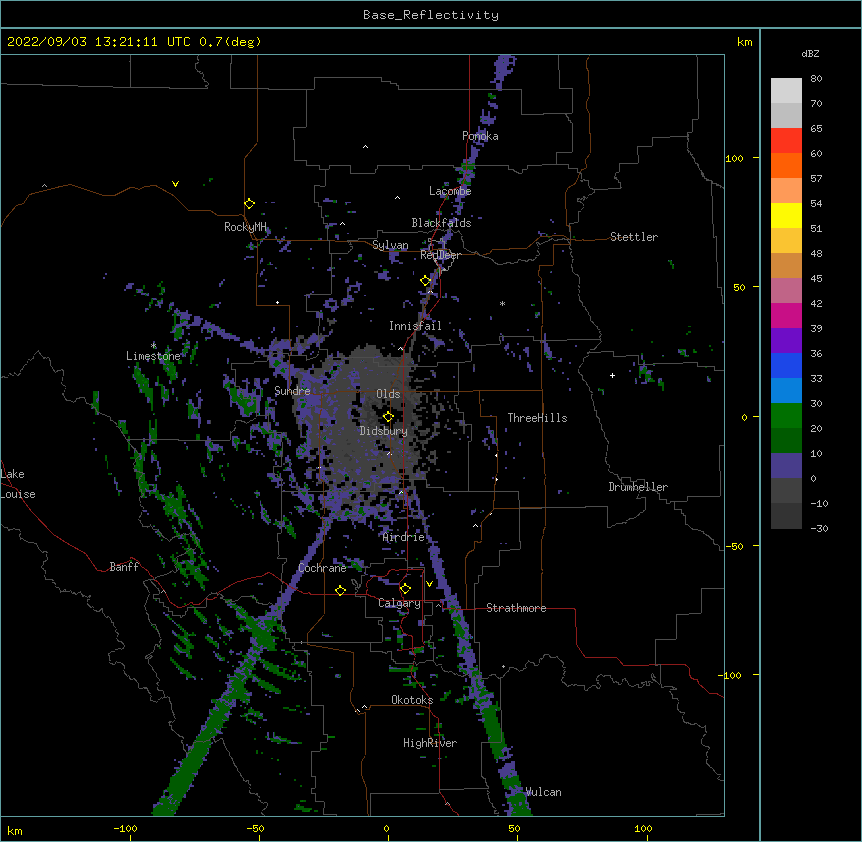Click the Cochrane label
This screenshot has width=862, height=842.
(x=322, y=568)
